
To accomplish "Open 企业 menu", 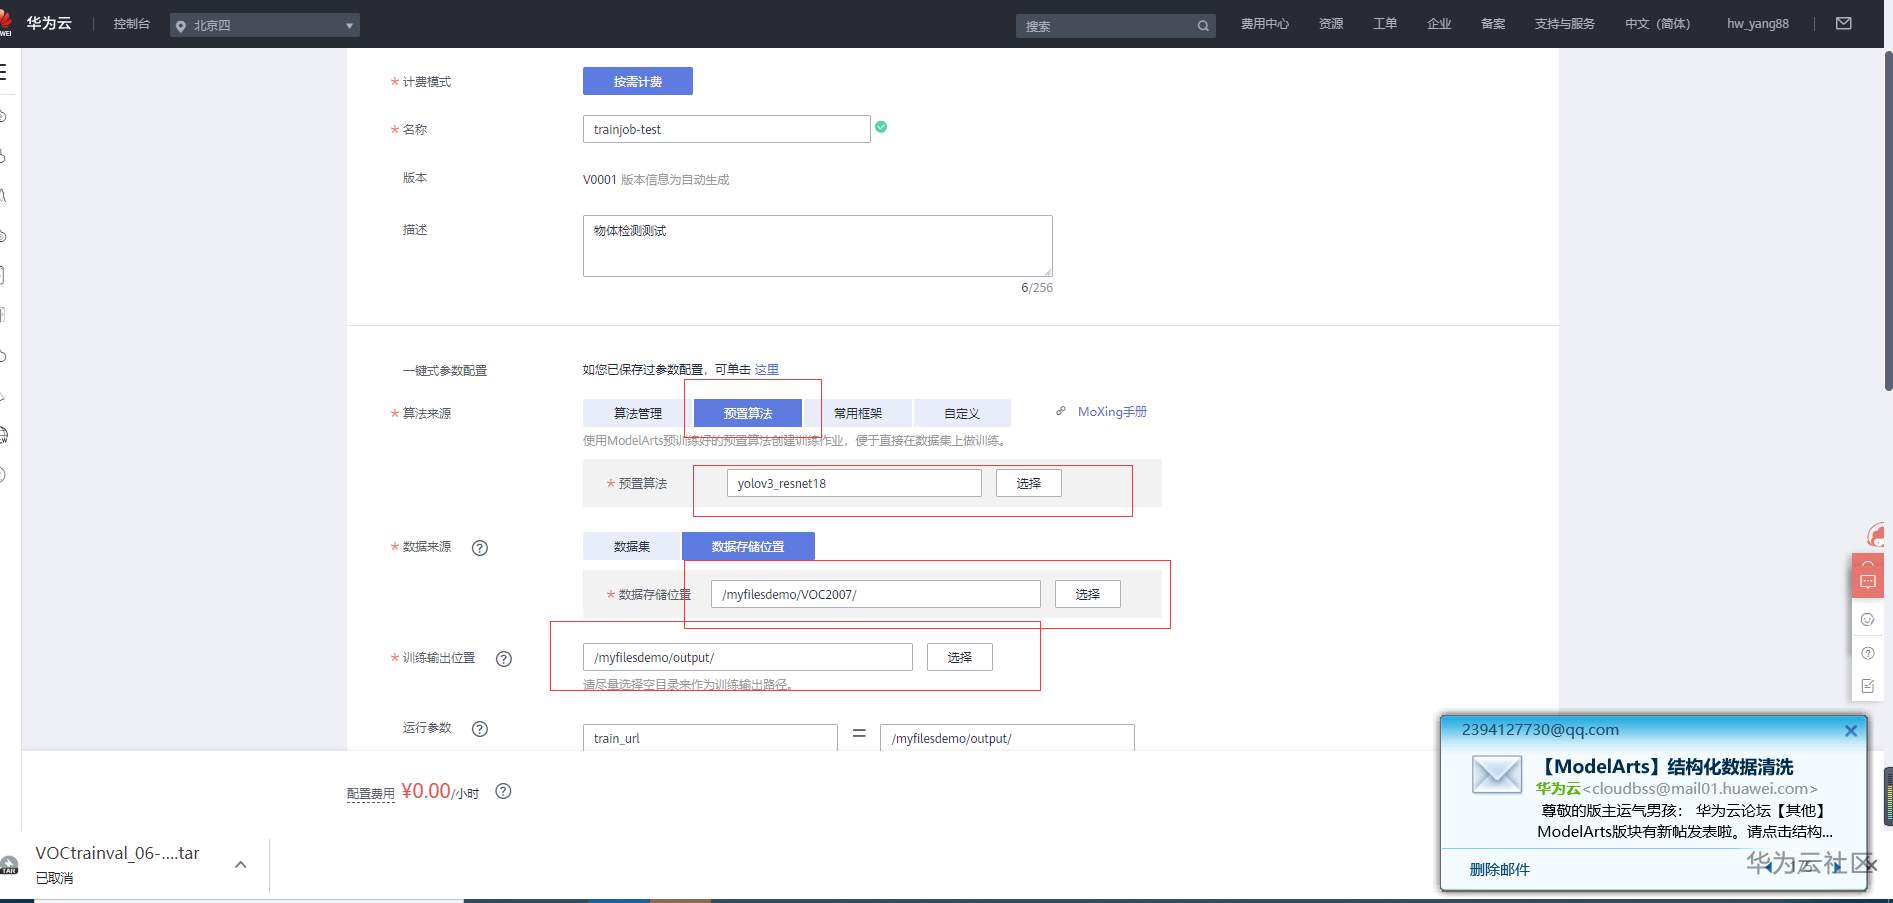I will point(1439,24).
